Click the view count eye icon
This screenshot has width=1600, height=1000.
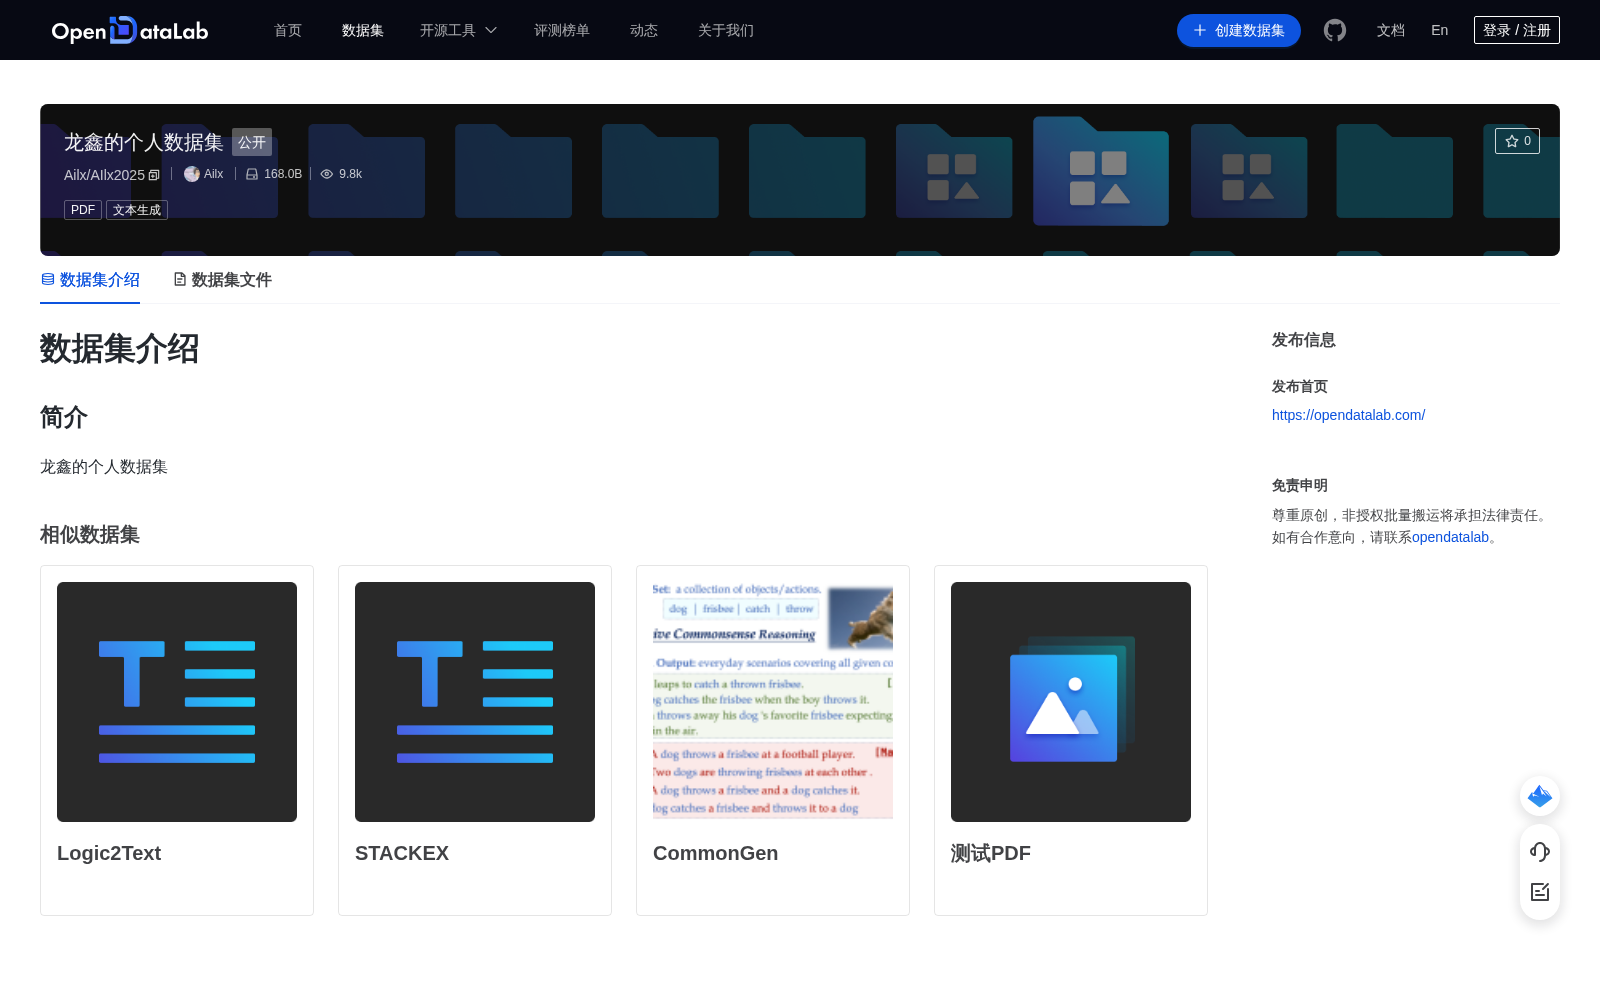326,174
